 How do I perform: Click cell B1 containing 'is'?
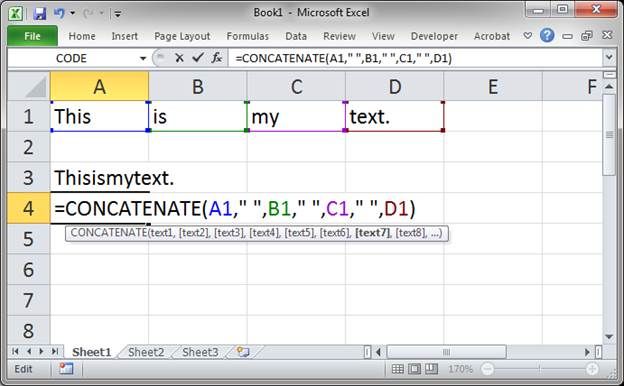198,116
